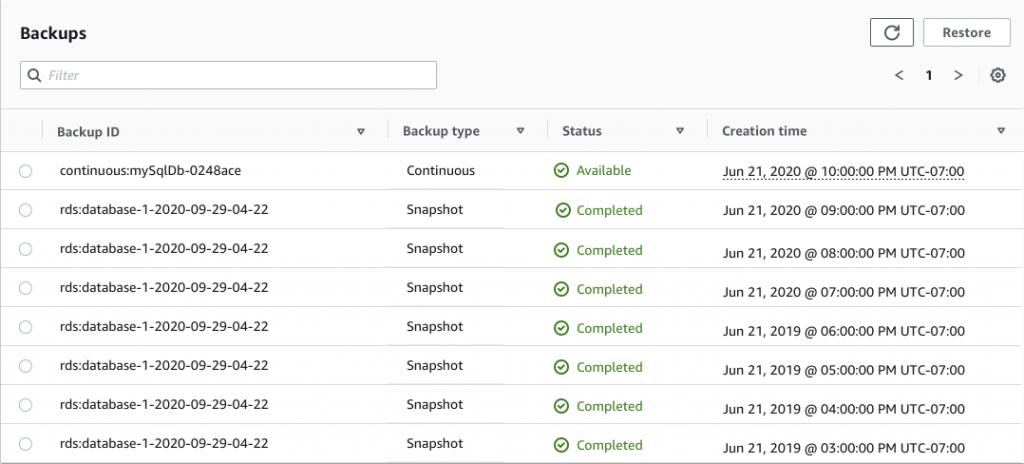Go to previous page arrow
This screenshot has height=464, width=1024.
899,75
